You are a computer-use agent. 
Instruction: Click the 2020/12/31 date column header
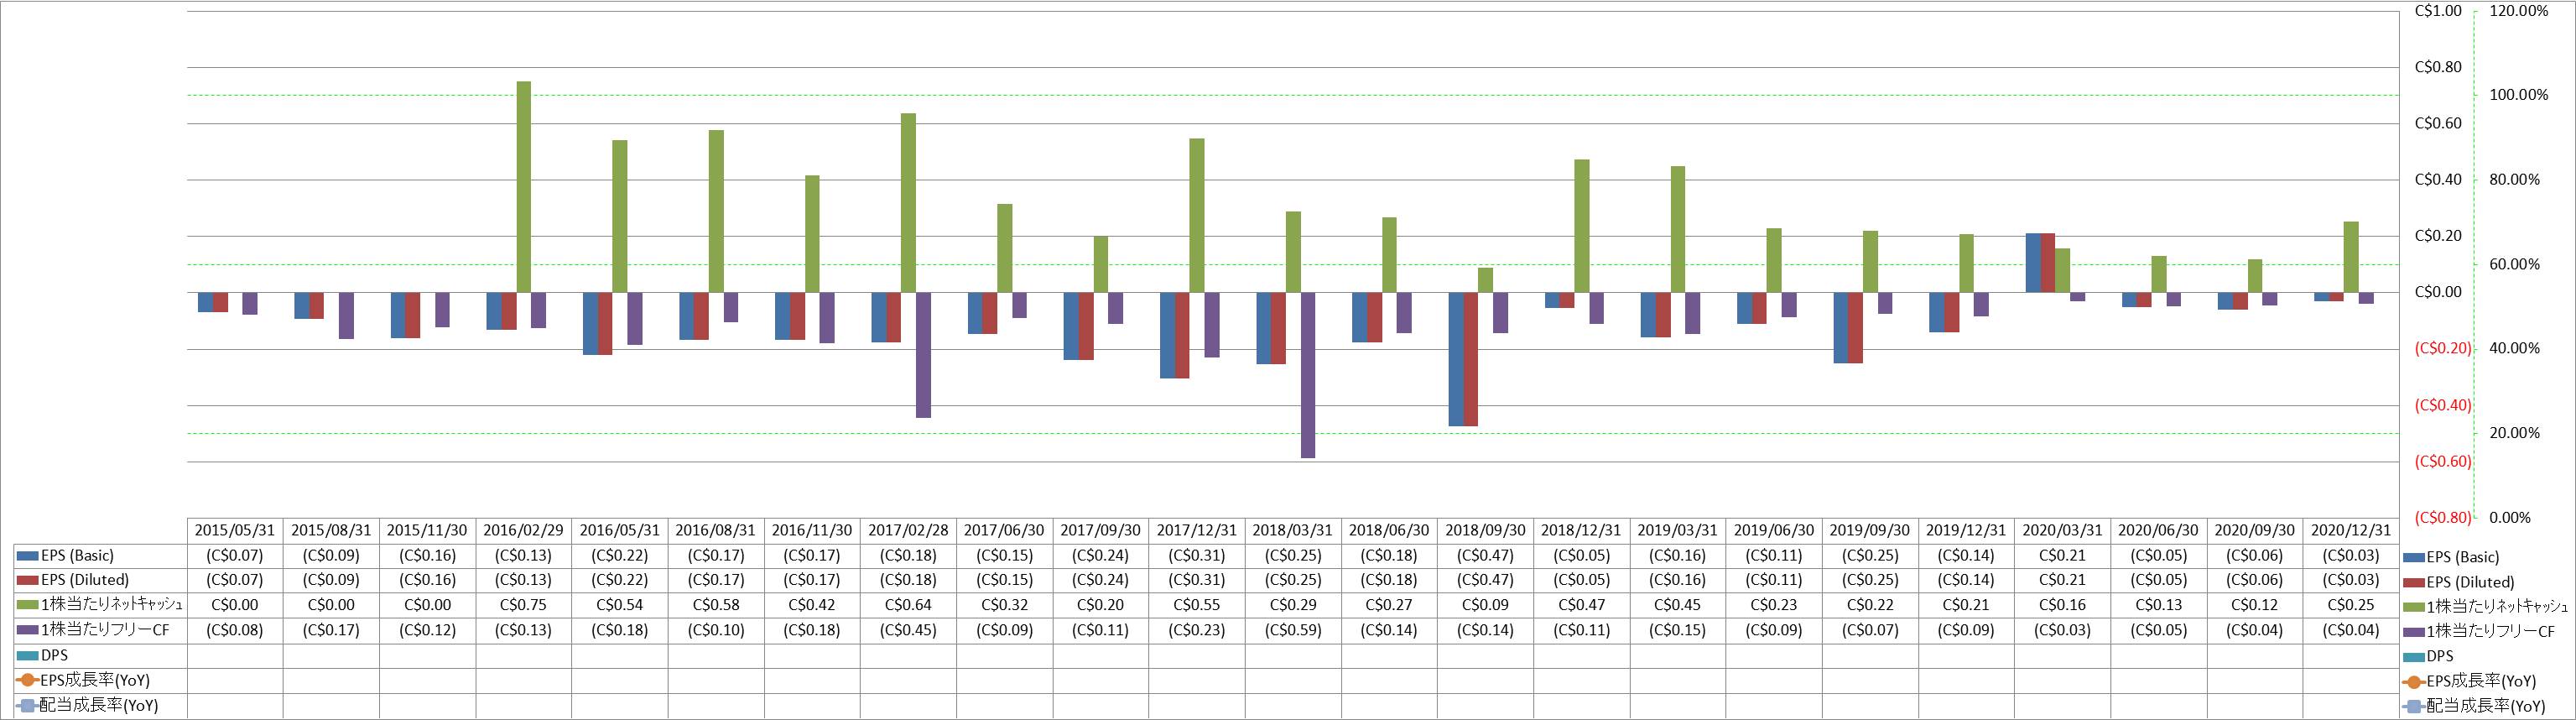(x=2351, y=531)
